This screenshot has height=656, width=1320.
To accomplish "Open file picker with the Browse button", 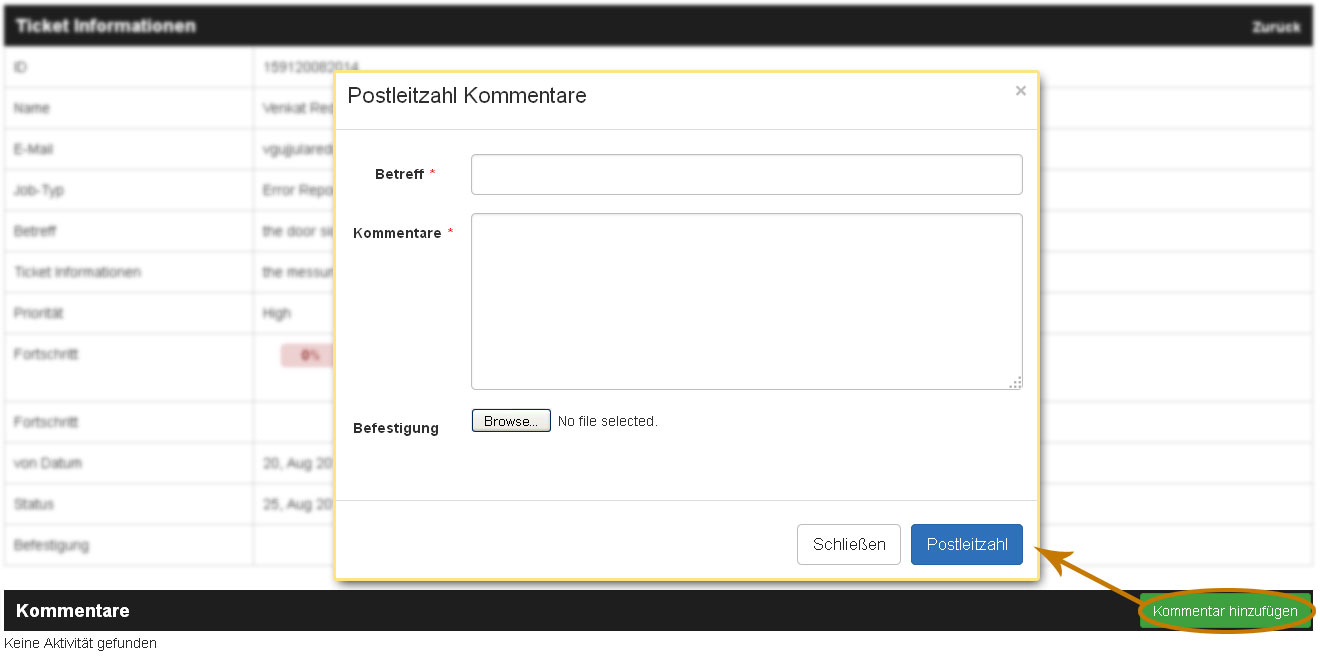I will (x=510, y=420).
